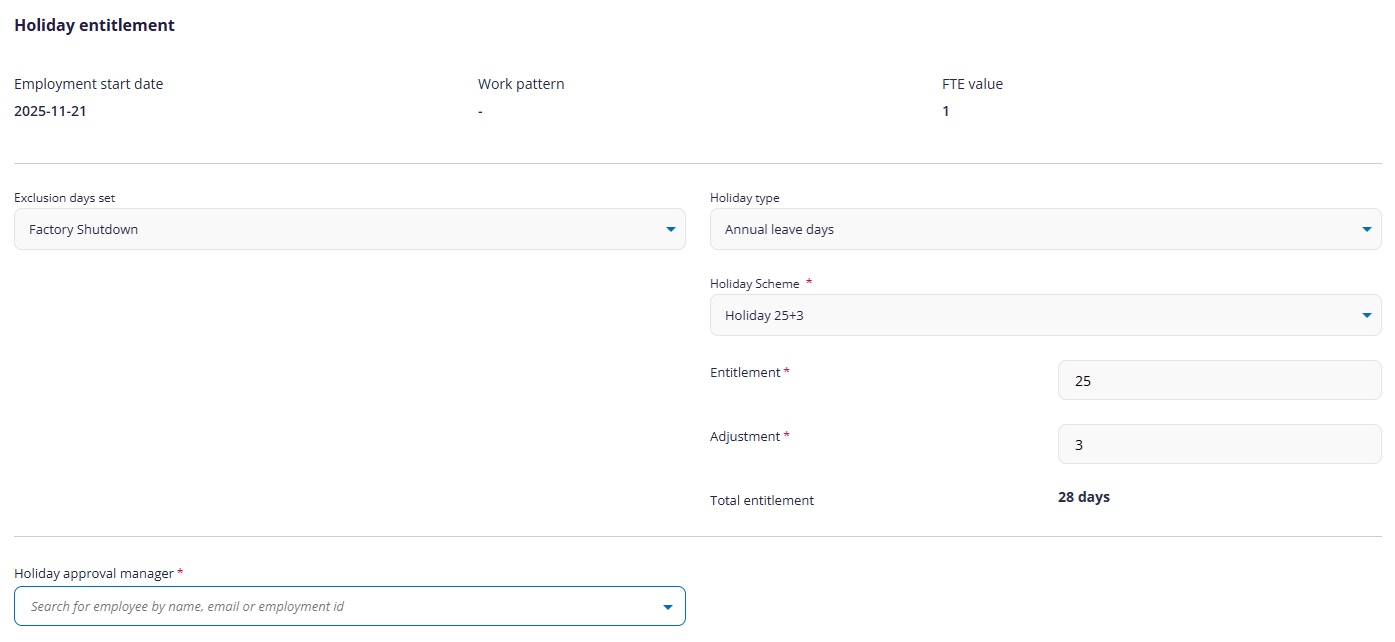Focus the Entitlement input field showing 25
The height and width of the screenshot is (642, 1395).
(1219, 381)
